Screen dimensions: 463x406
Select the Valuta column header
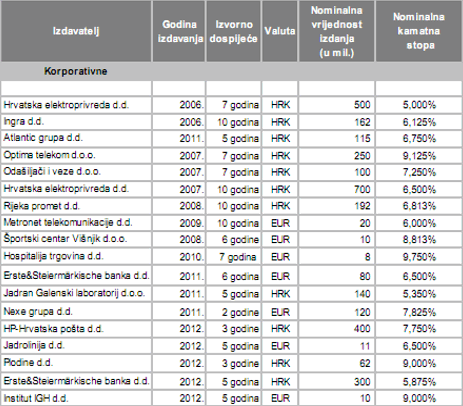(x=280, y=31)
